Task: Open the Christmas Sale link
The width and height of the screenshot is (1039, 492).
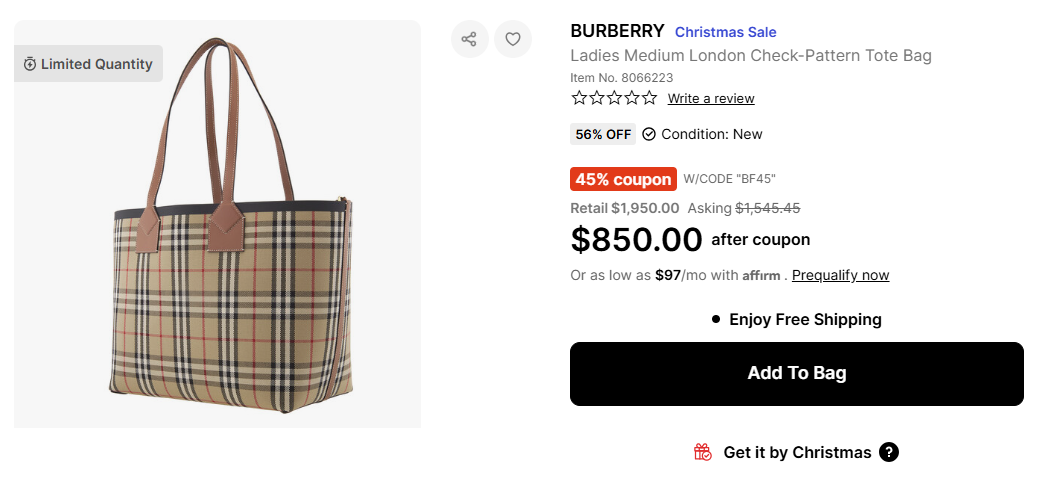Action: 725,32
